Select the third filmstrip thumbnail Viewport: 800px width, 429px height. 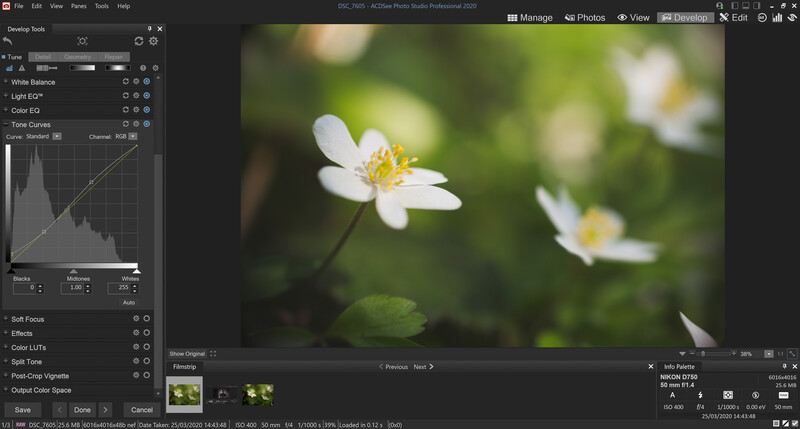click(x=258, y=395)
